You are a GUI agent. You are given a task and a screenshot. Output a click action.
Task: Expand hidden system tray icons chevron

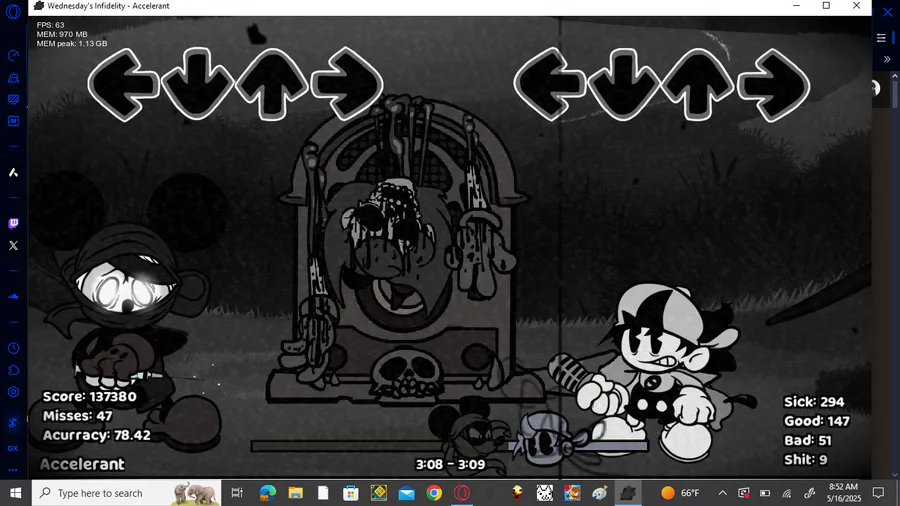[723, 493]
